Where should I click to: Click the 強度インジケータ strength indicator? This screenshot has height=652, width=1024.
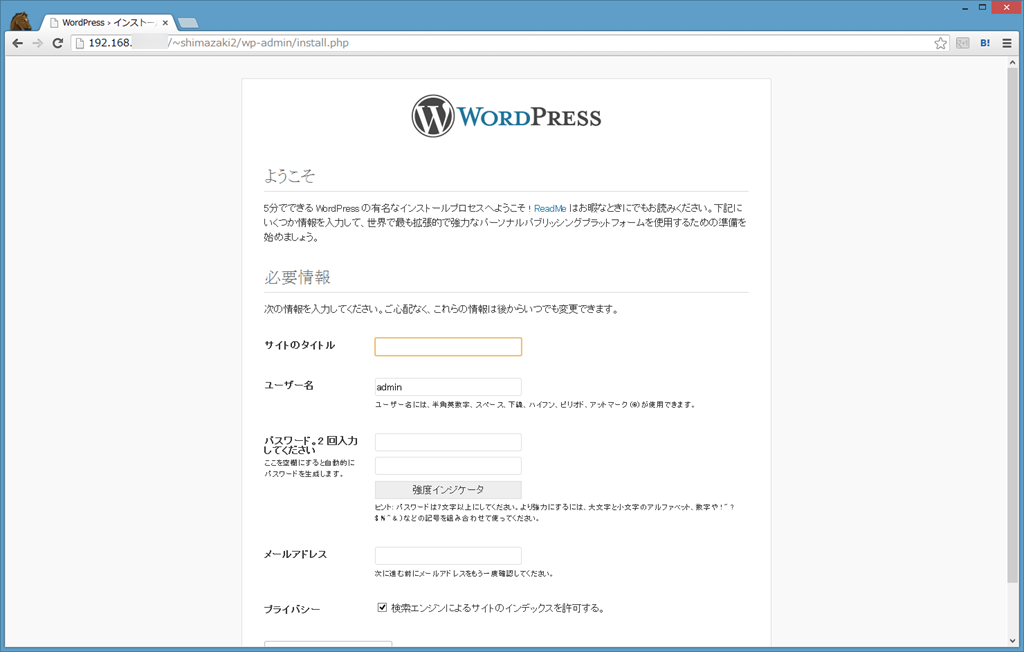click(448, 490)
